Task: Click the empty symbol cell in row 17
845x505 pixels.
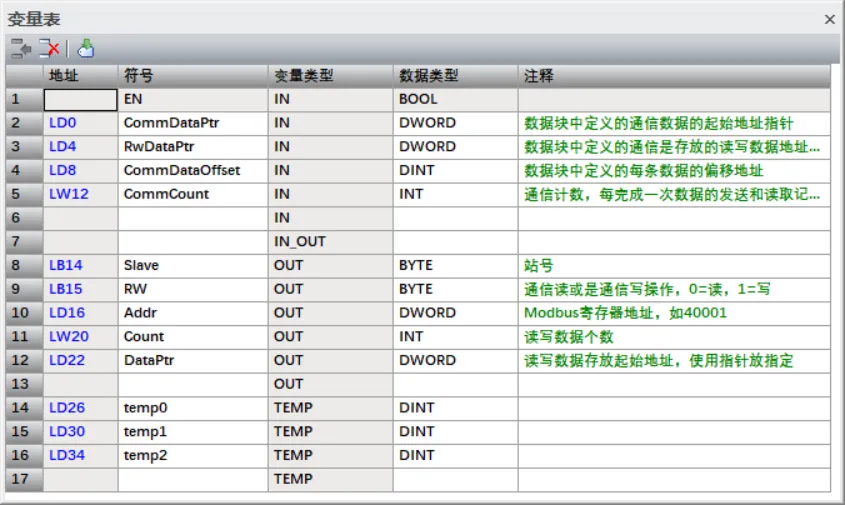Action: tap(193, 479)
